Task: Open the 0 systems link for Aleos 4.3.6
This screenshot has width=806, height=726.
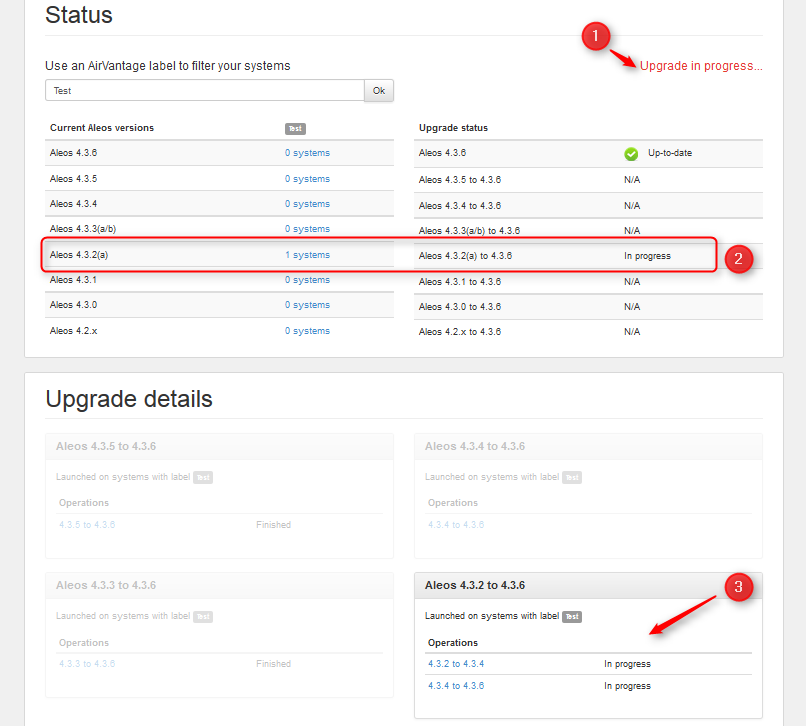Action: (307, 153)
